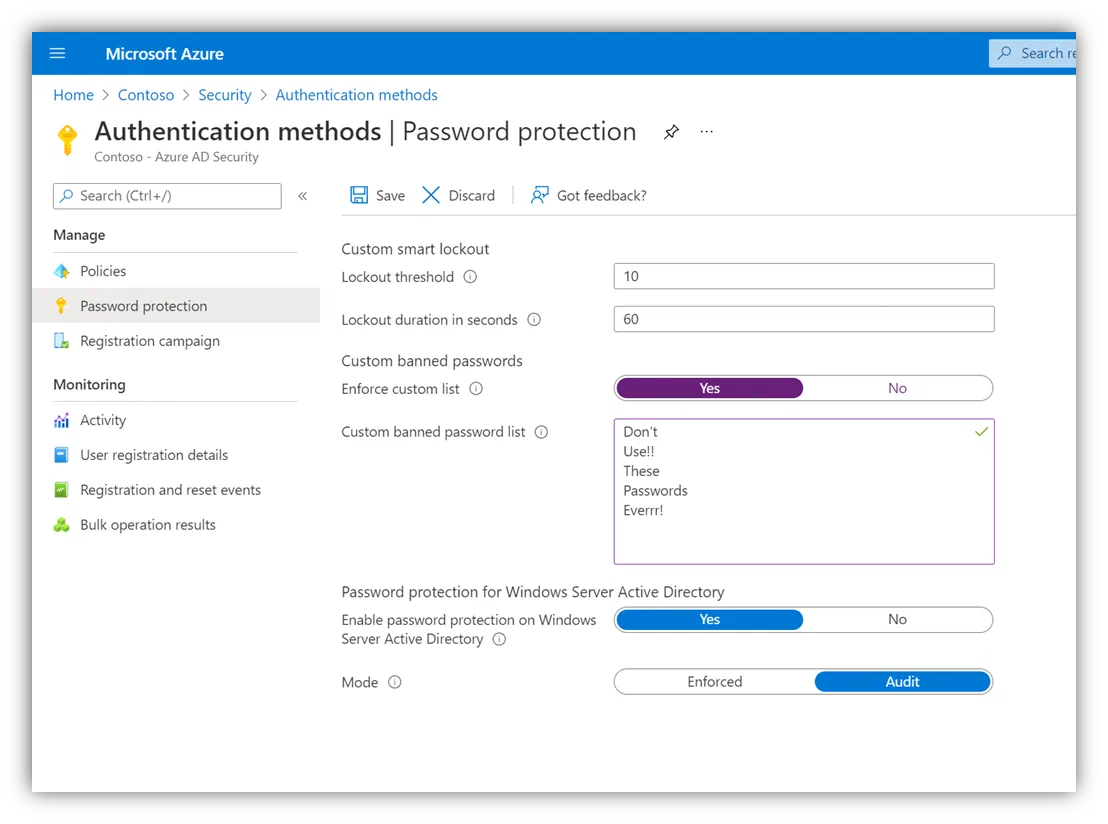
Task: Click the Registration campaign icon
Action: click(61, 341)
